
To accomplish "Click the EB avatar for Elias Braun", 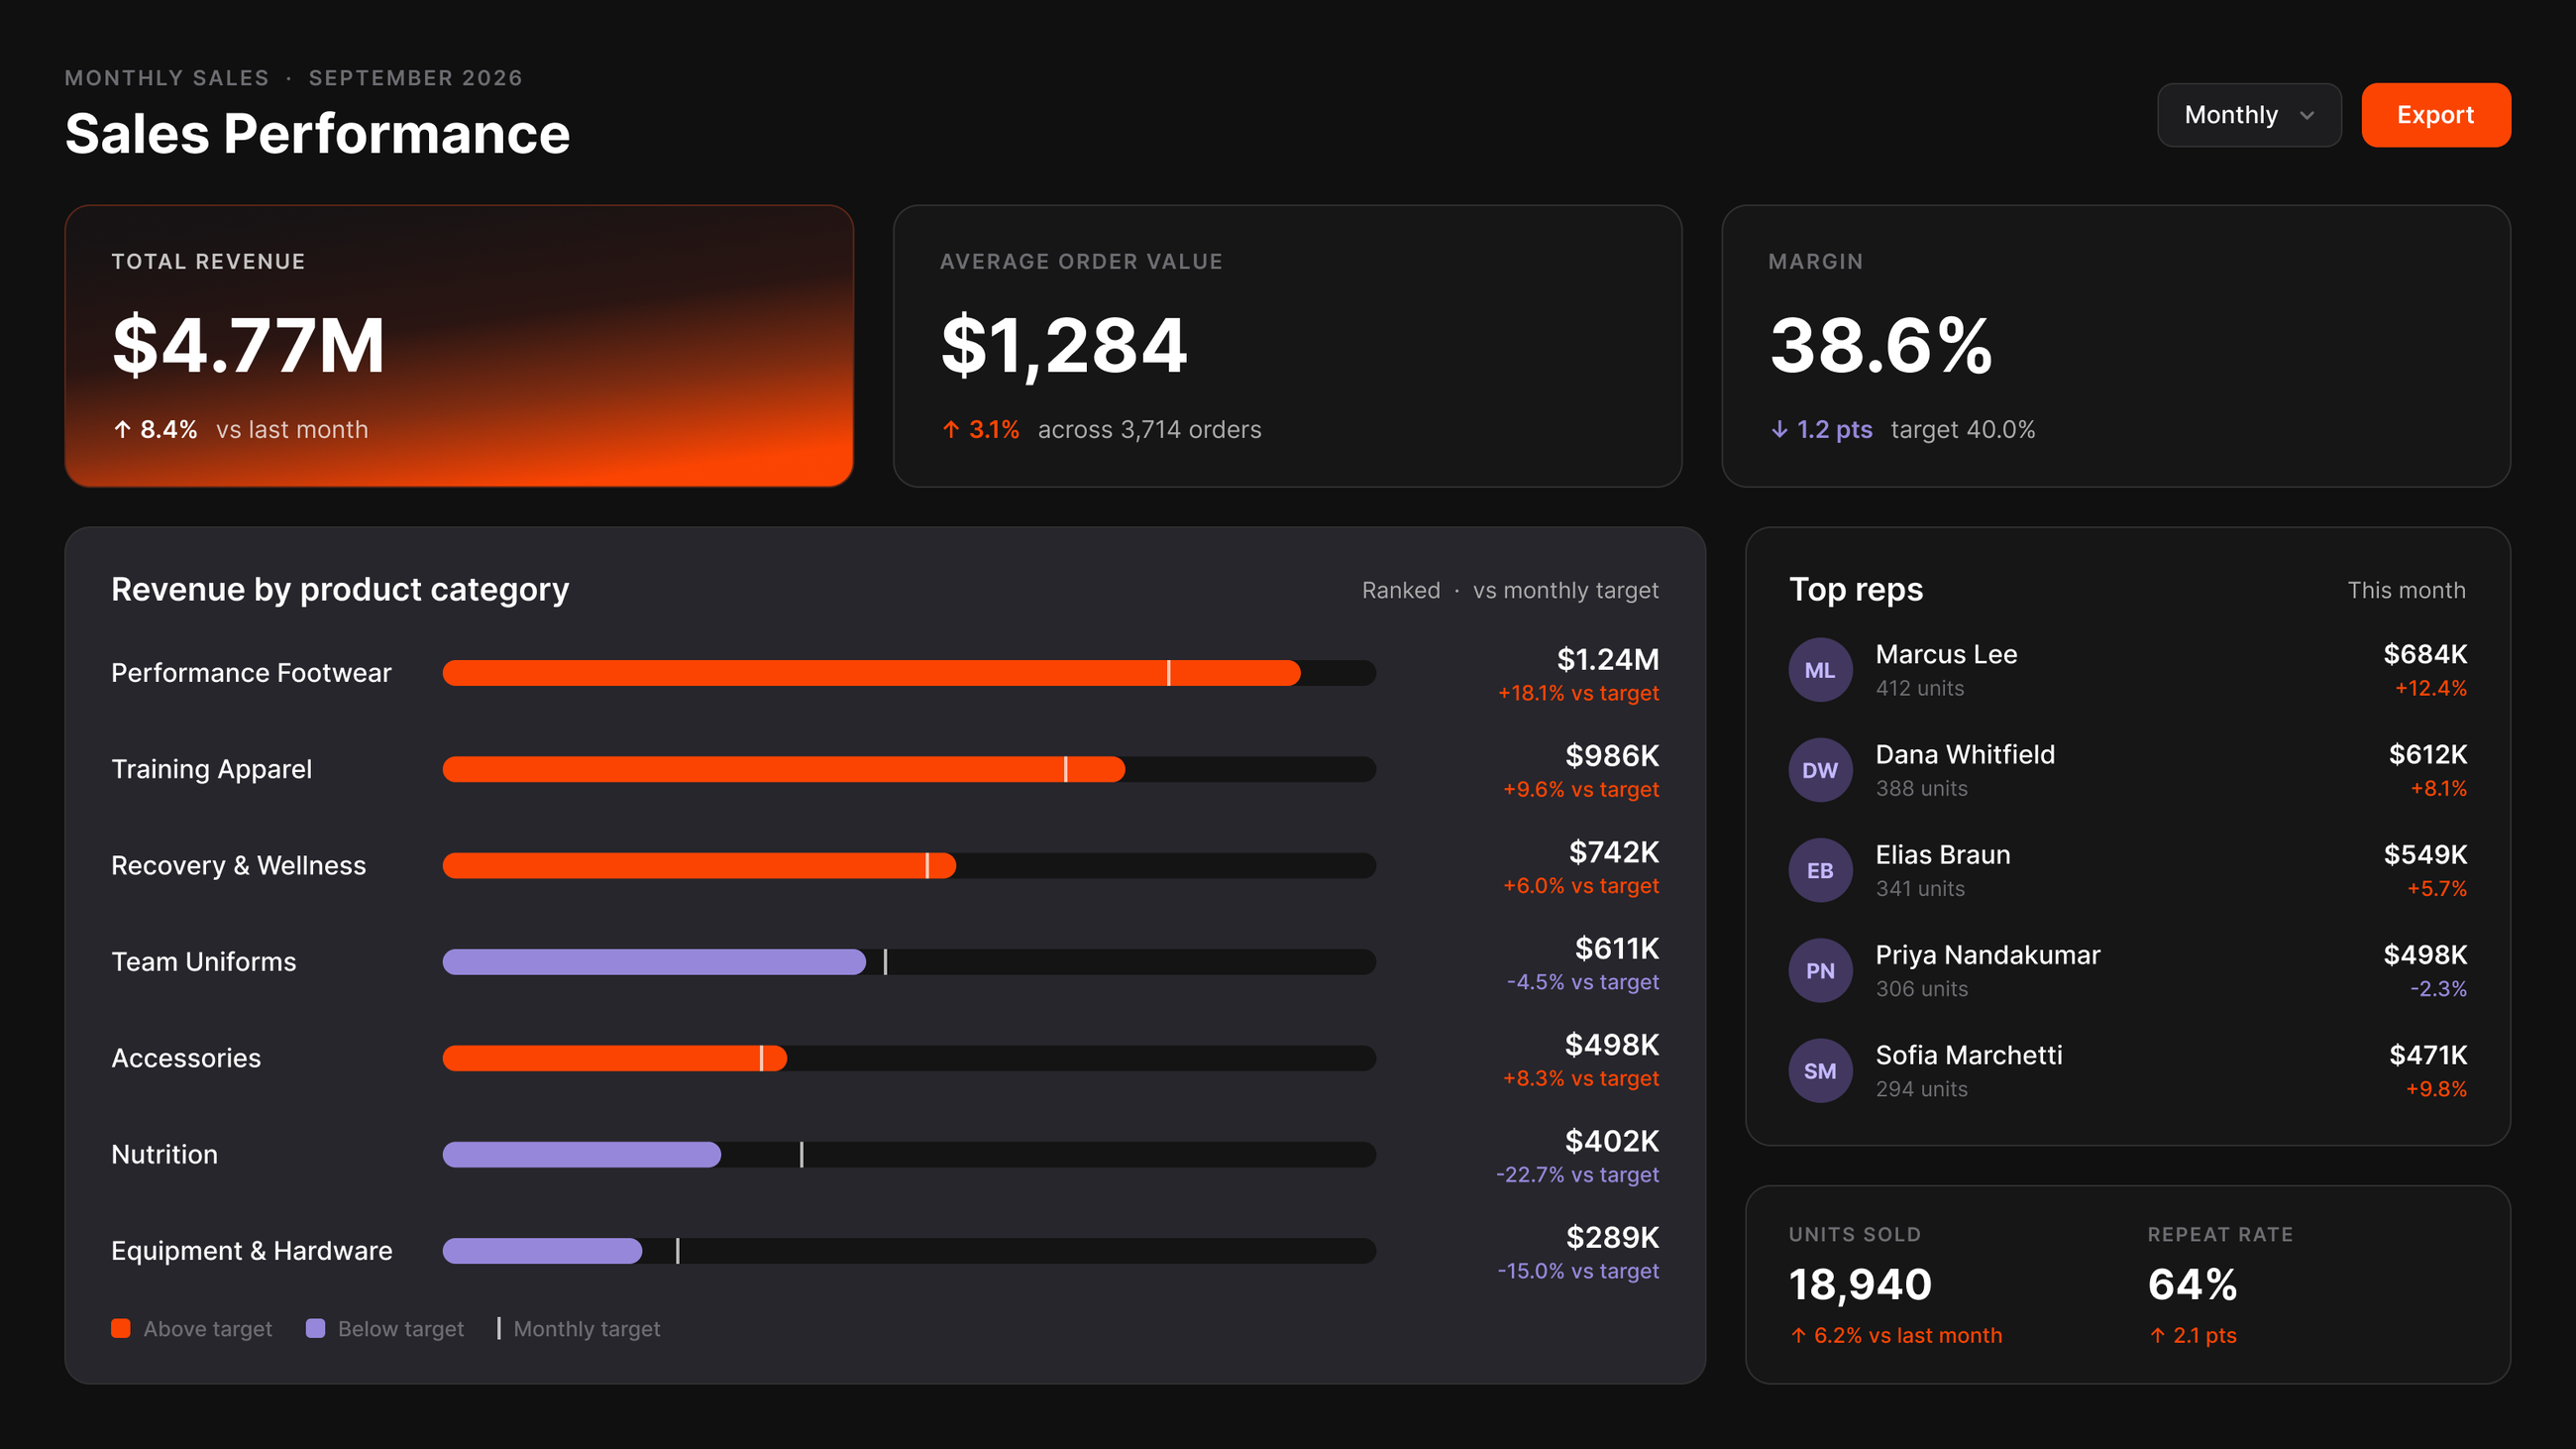I will click(x=1820, y=870).
